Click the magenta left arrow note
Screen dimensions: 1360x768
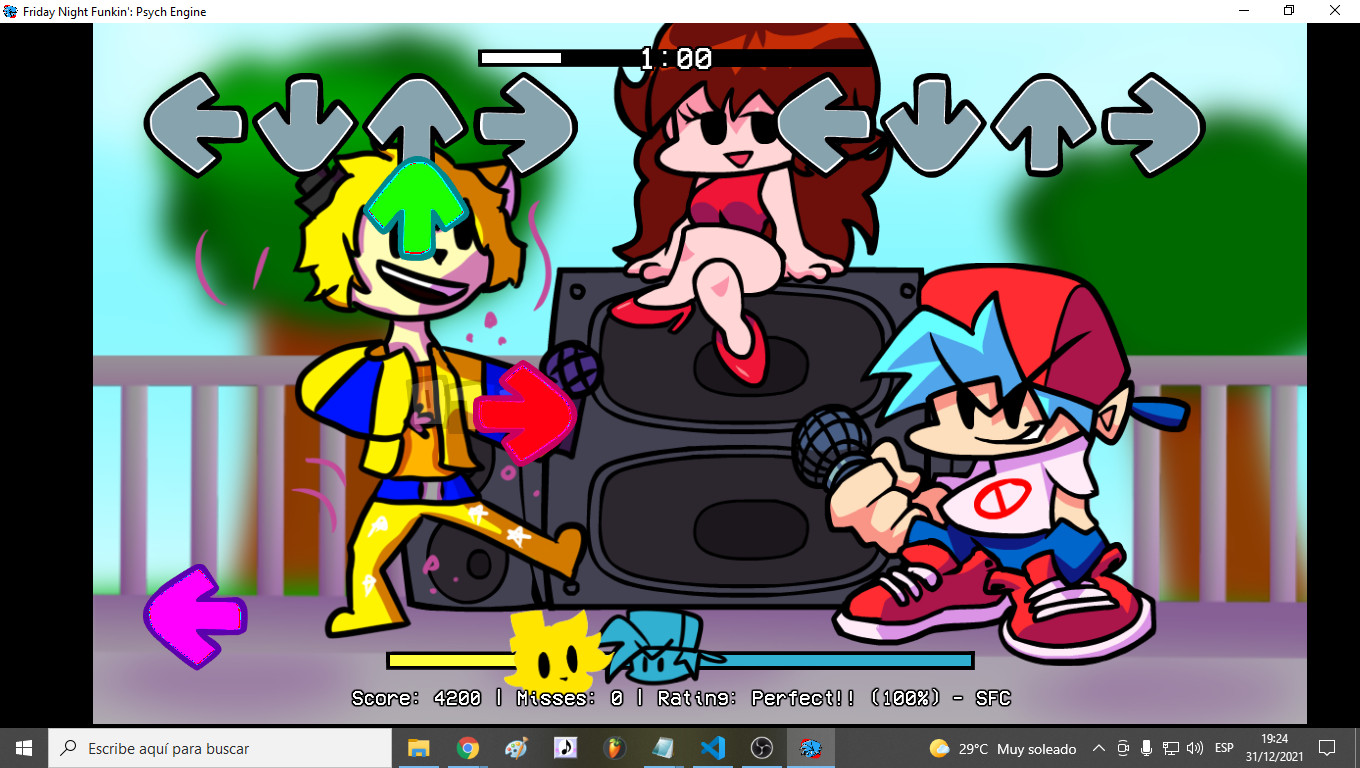click(x=194, y=617)
